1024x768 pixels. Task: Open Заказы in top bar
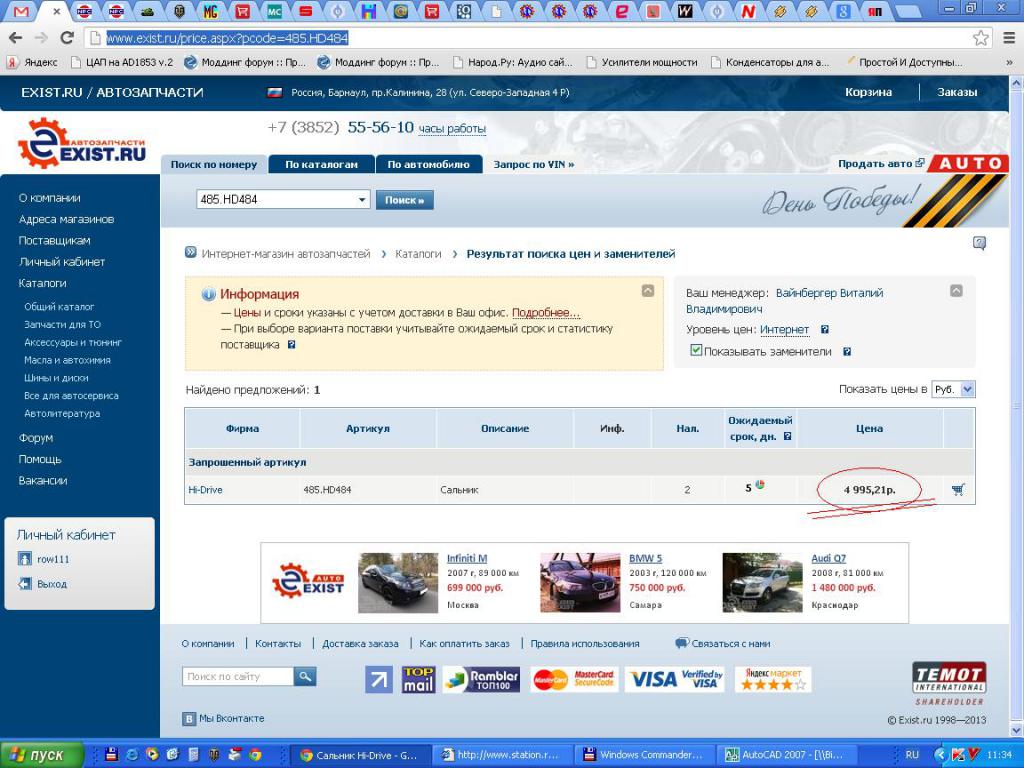pyautogui.click(x=957, y=92)
